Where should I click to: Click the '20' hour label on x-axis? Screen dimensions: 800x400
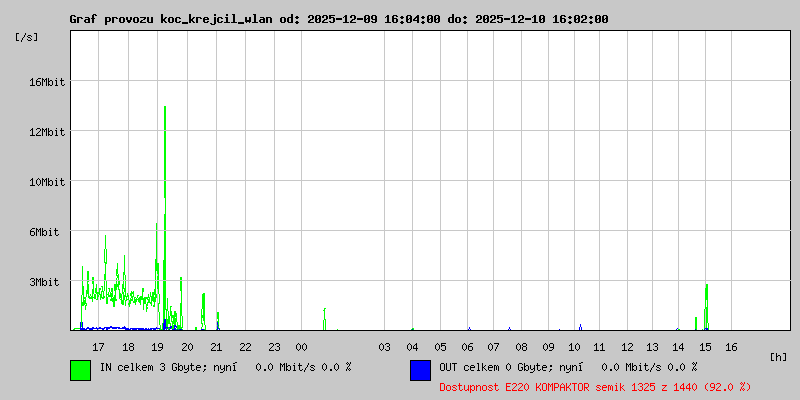[187, 347]
